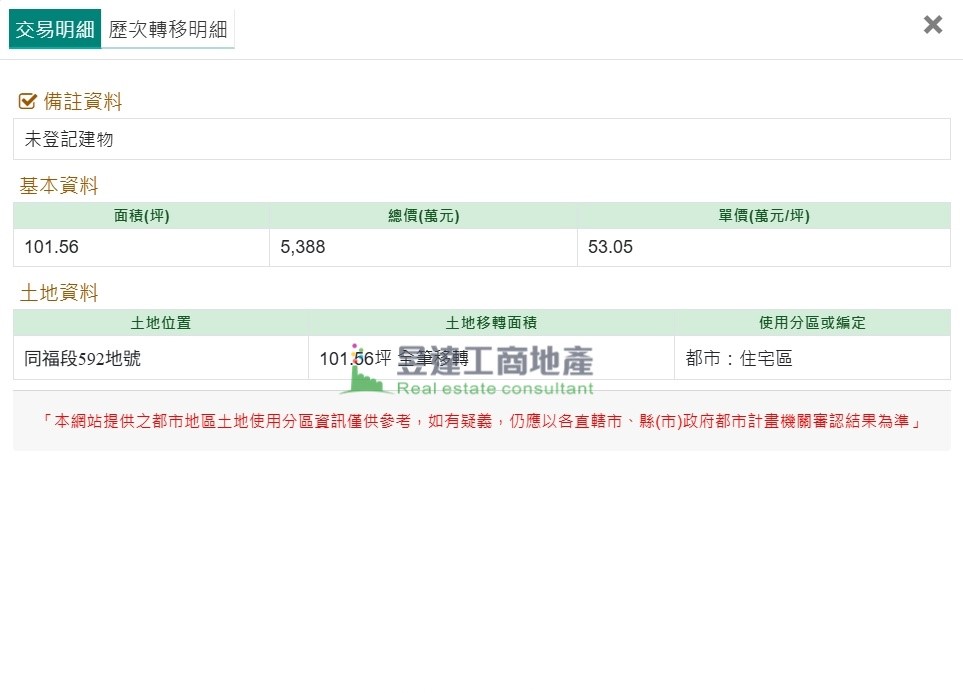963x693 pixels.
Task: Select the unit price 53.05 cell
Action: click(763, 247)
